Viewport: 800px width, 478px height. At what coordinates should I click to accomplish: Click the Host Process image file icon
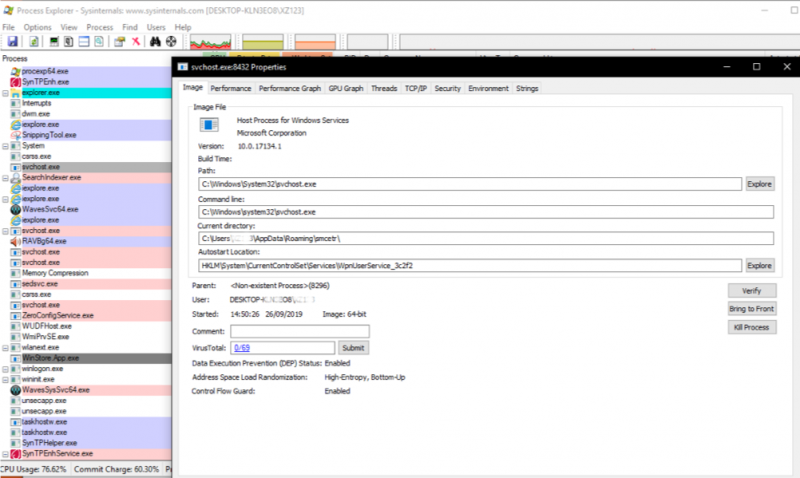(209, 124)
